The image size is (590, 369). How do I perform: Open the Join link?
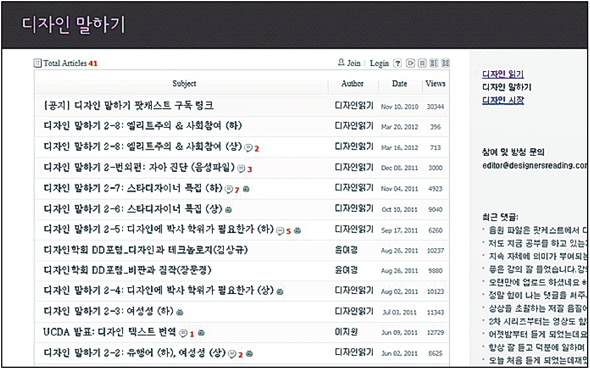pos(353,63)
